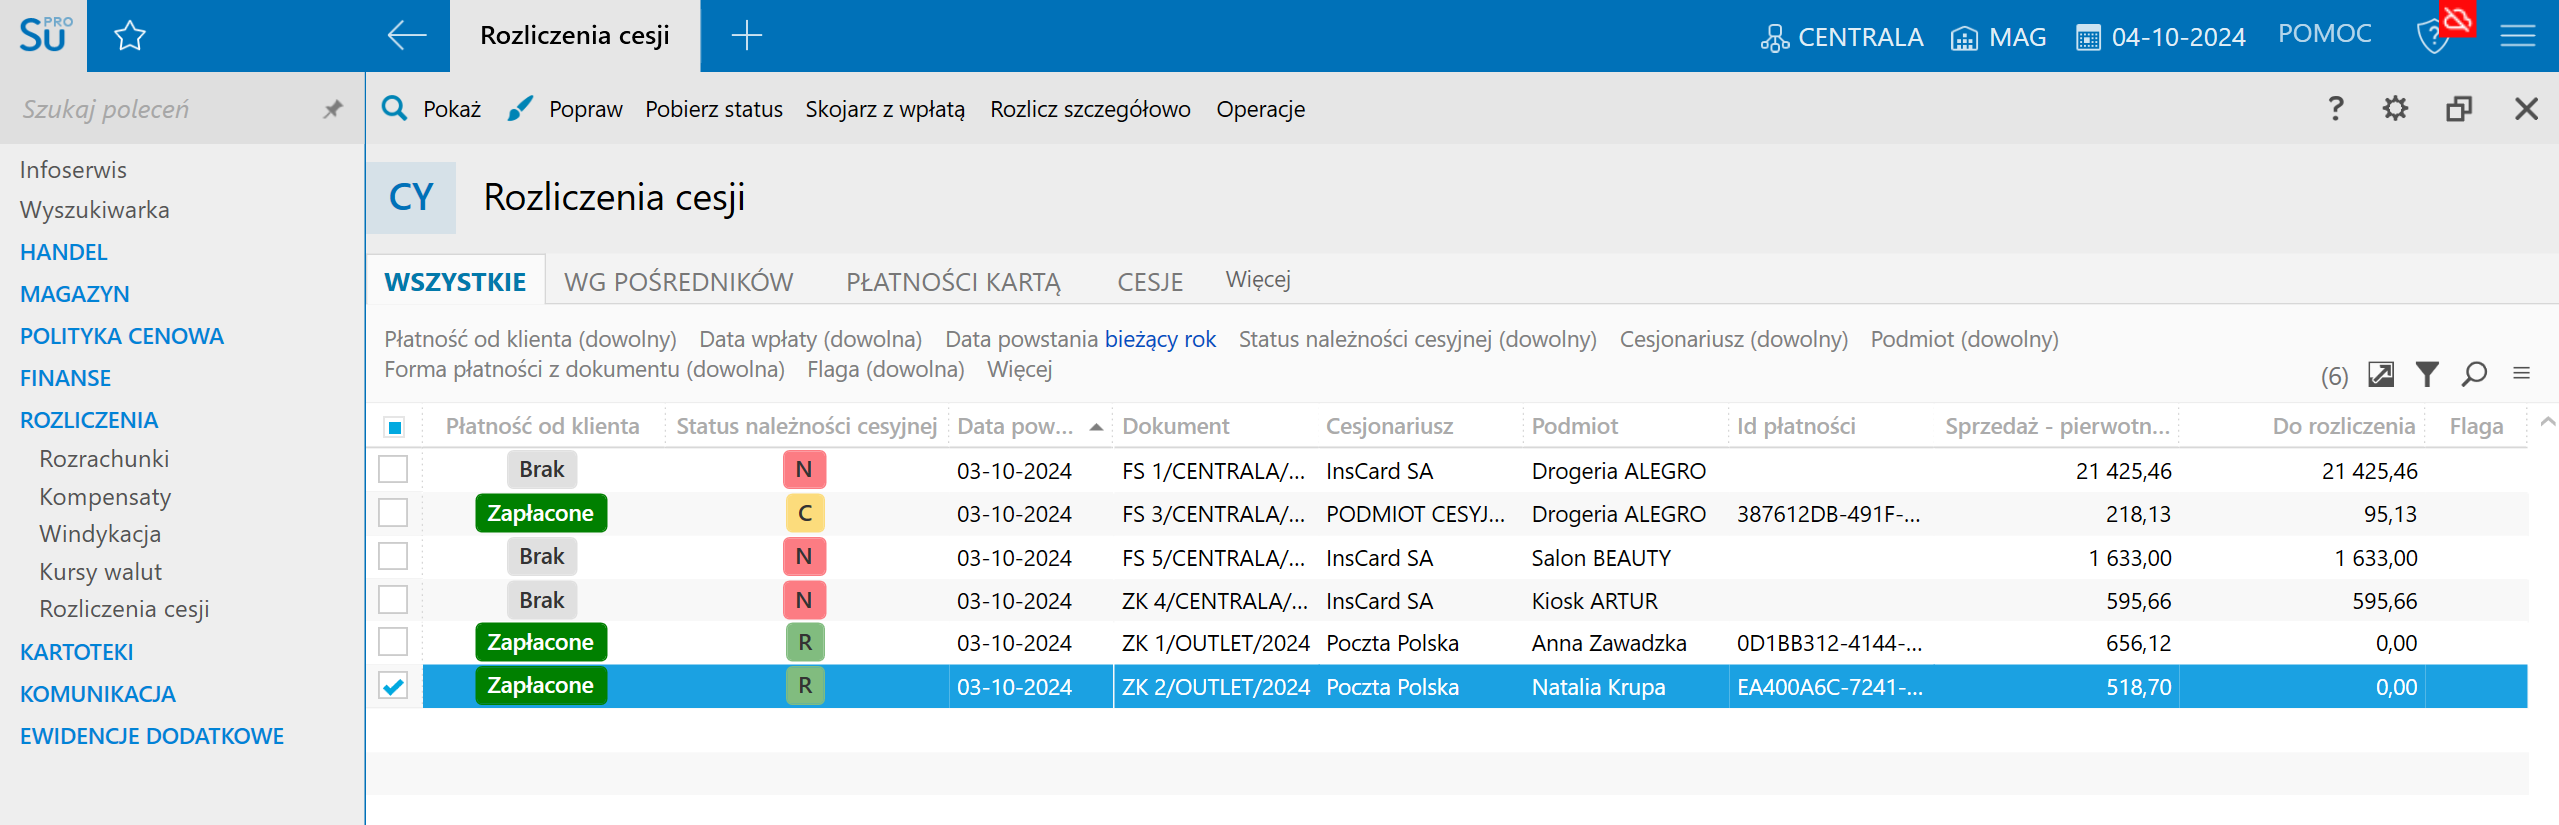The height and width of the screenshot is (825, 2559).
Task: Check the ZK 4/CENTRALA row checkbox
Action: (x=393, y=600)
